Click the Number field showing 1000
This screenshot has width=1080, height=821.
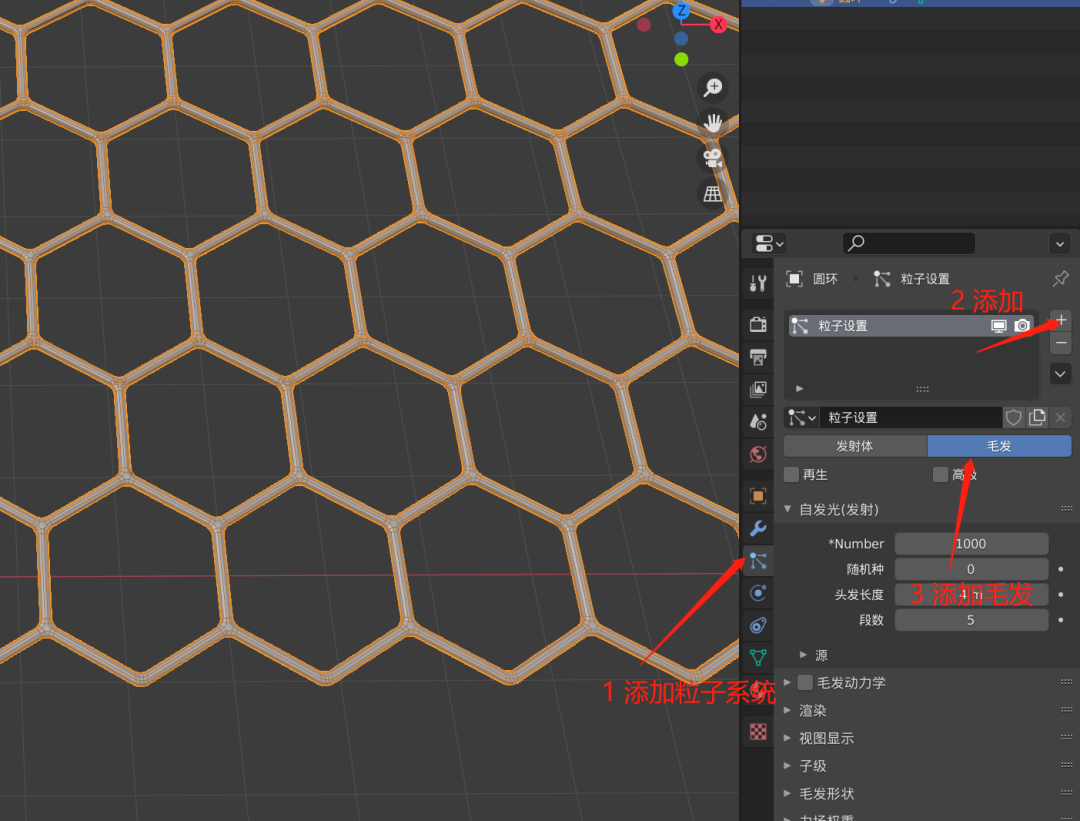(971, 543)
